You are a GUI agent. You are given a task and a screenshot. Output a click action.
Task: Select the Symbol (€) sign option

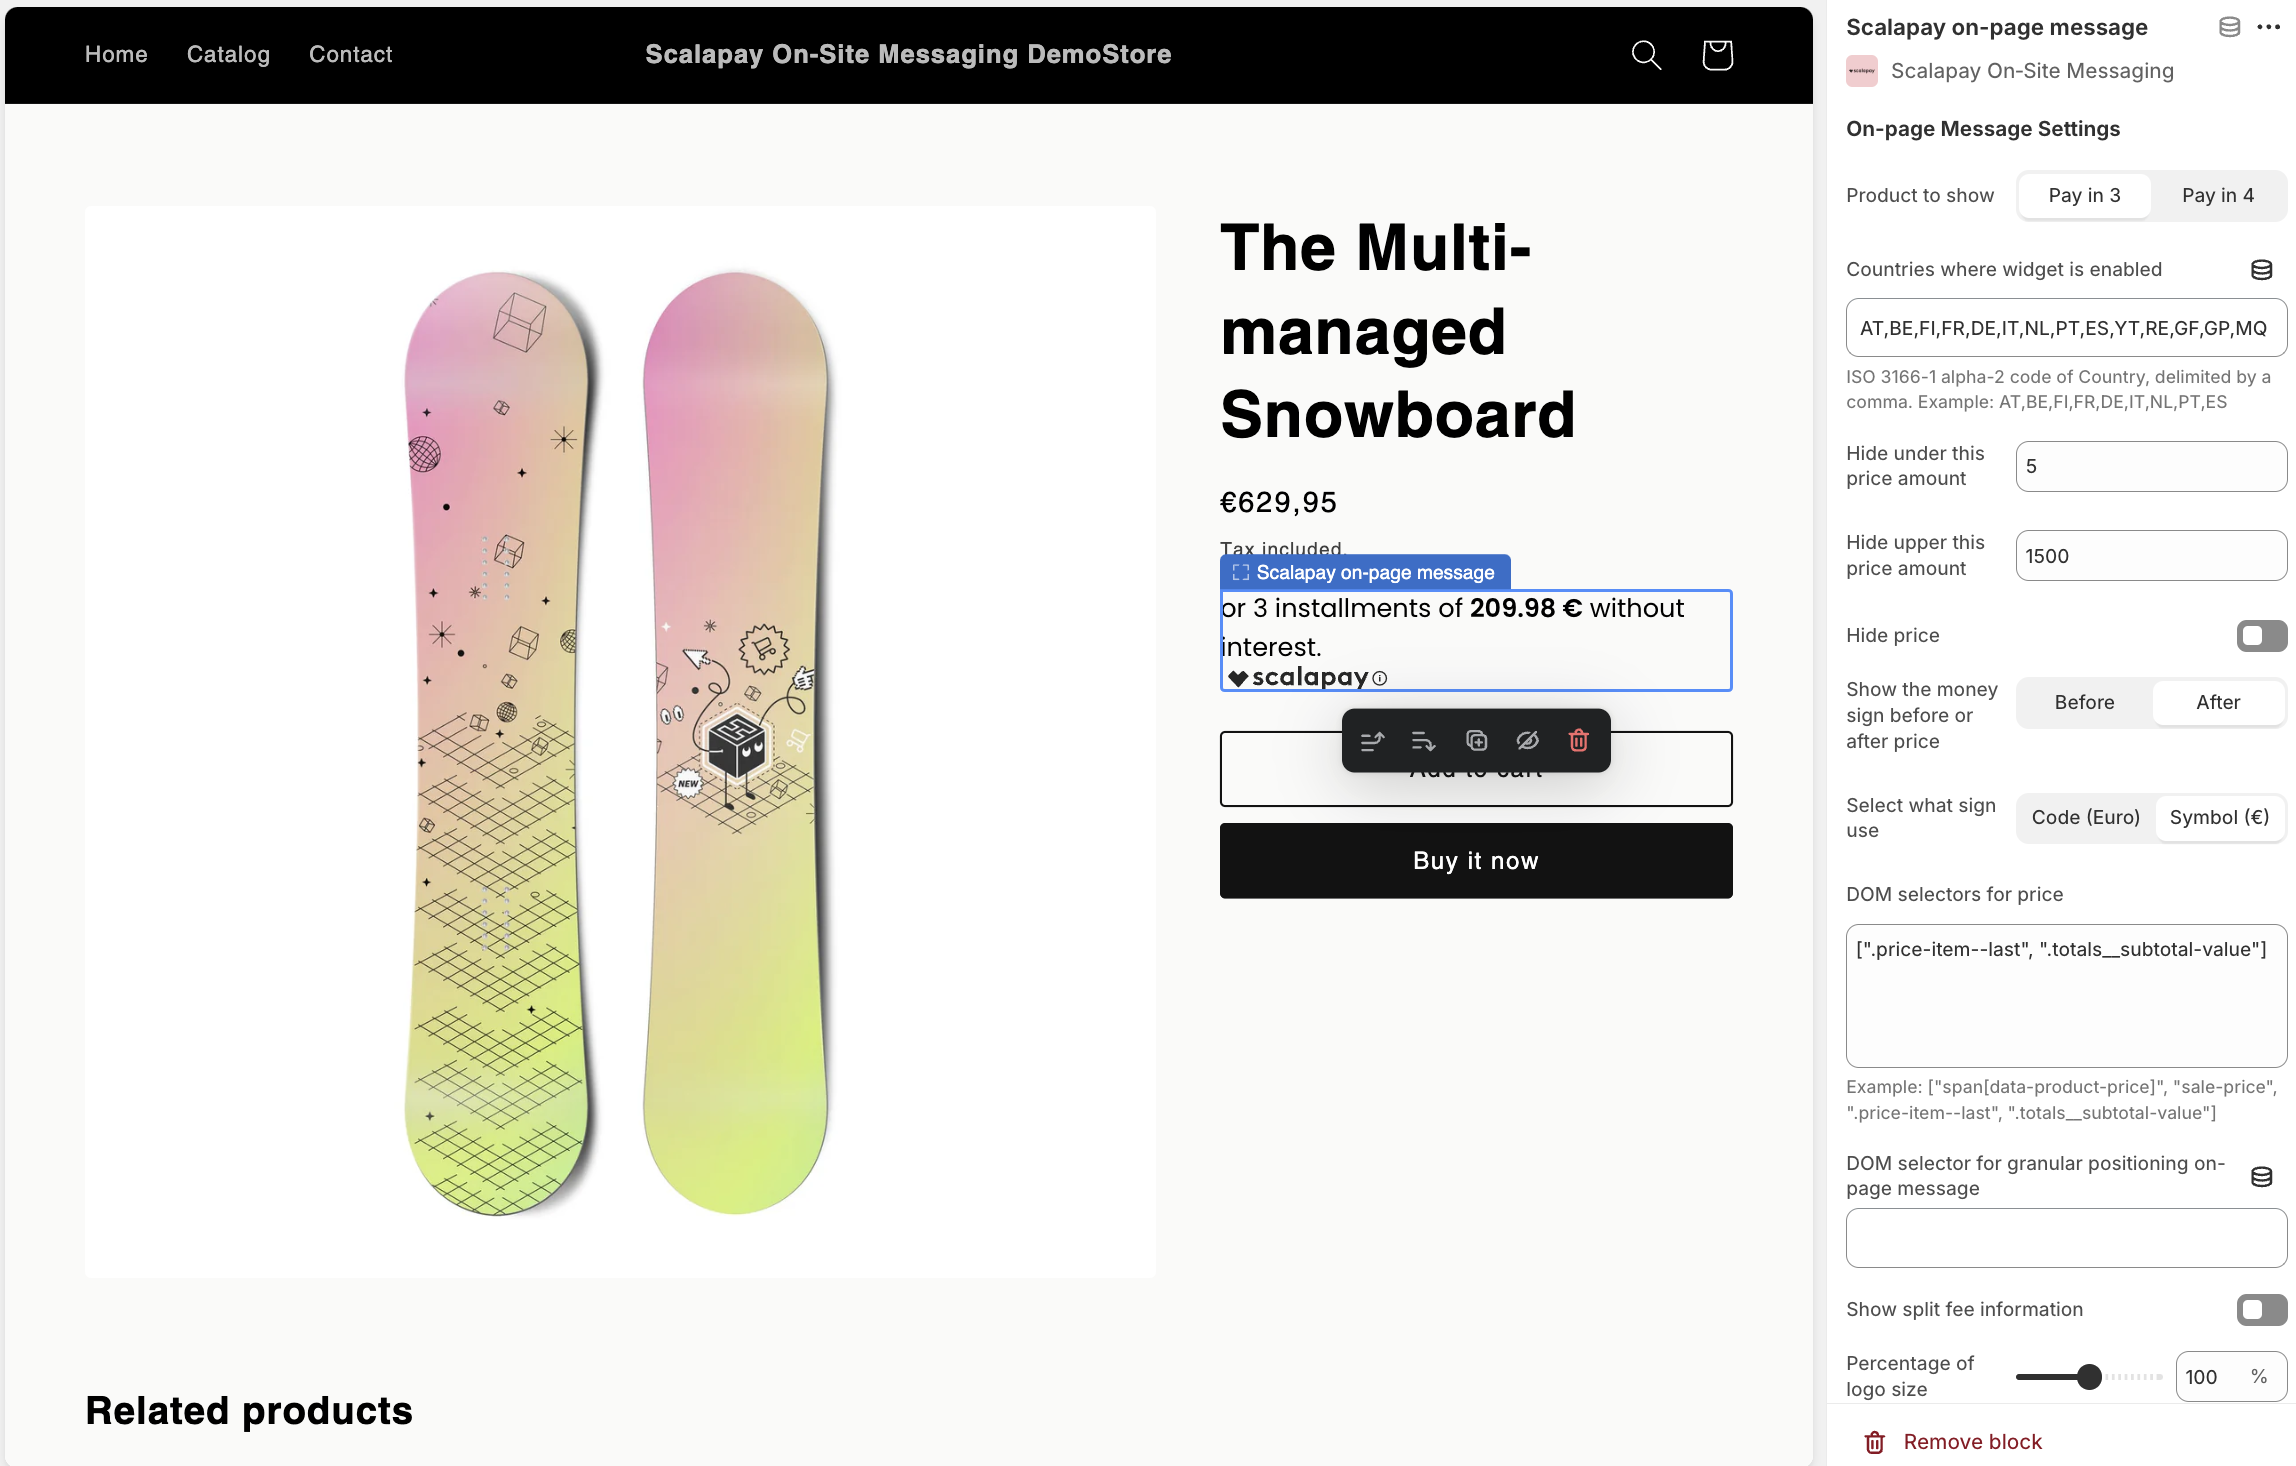(x=2216, y=817)
